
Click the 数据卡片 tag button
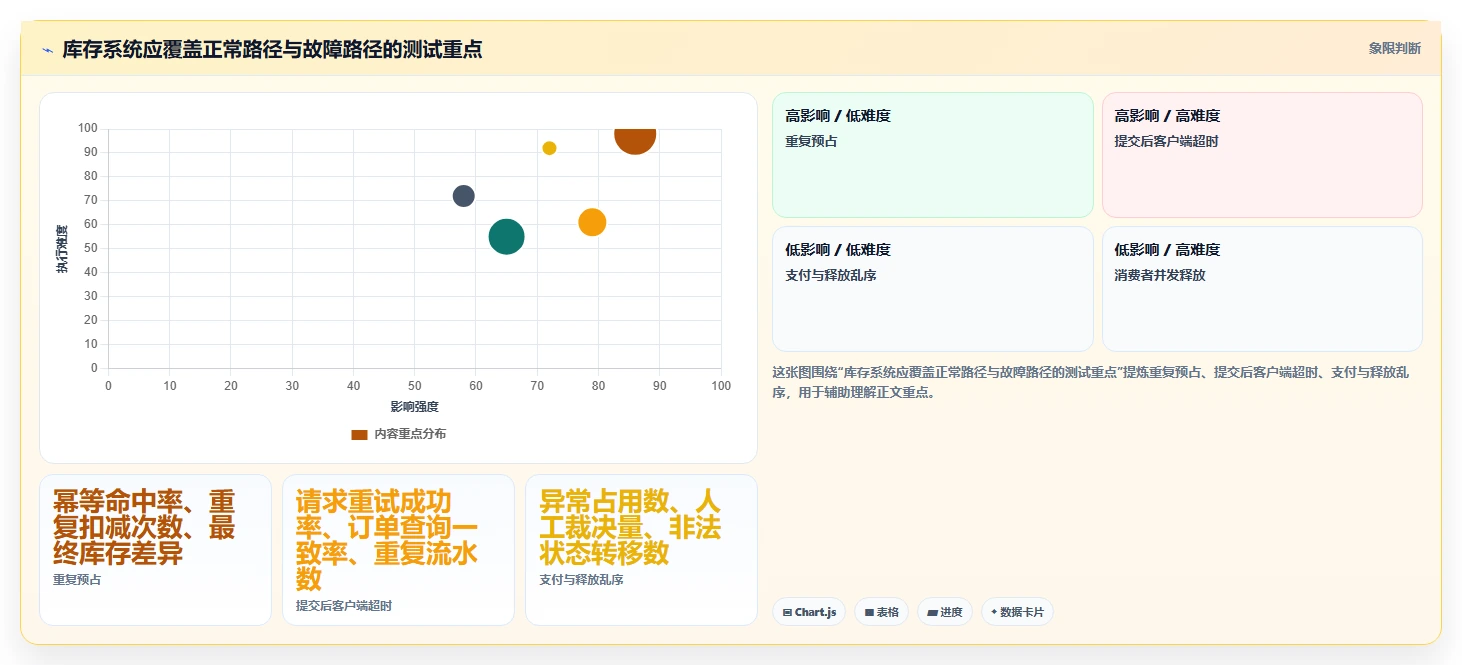click(1017, 612)
